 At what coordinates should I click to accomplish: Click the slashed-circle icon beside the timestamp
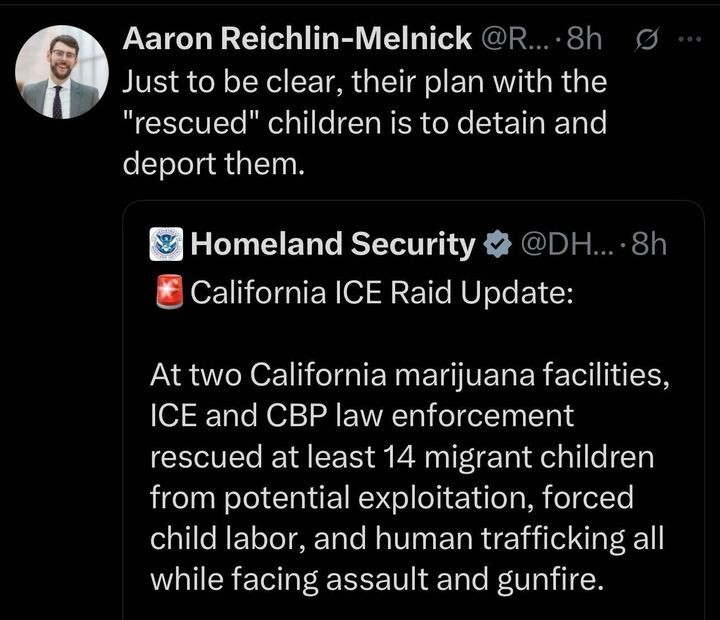[x=646, y=40]
